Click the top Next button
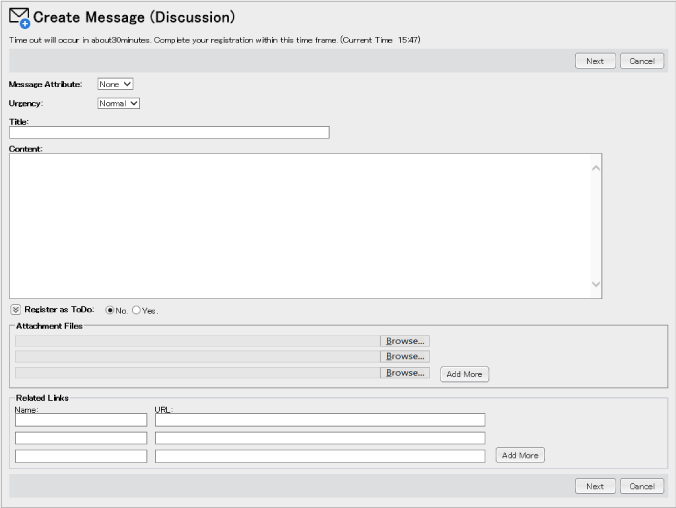 tap(595, 61)
